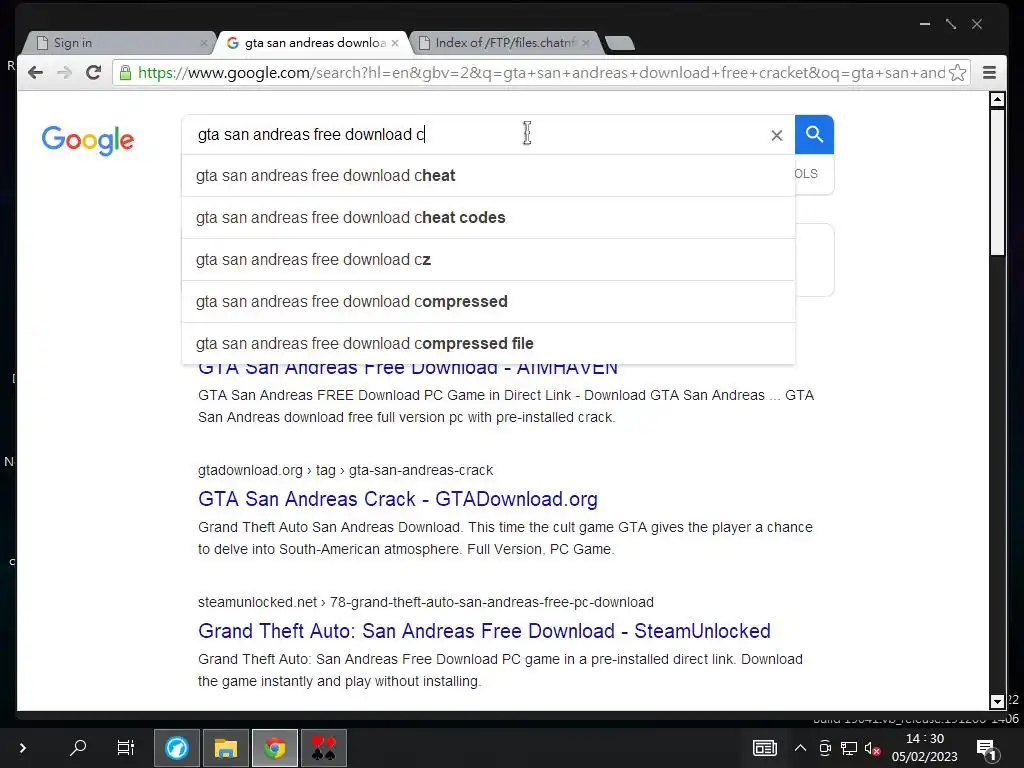The image size is (1024, 768).
Task: Click the scrollbar up arrow
Action: click(x=997, y=99)
